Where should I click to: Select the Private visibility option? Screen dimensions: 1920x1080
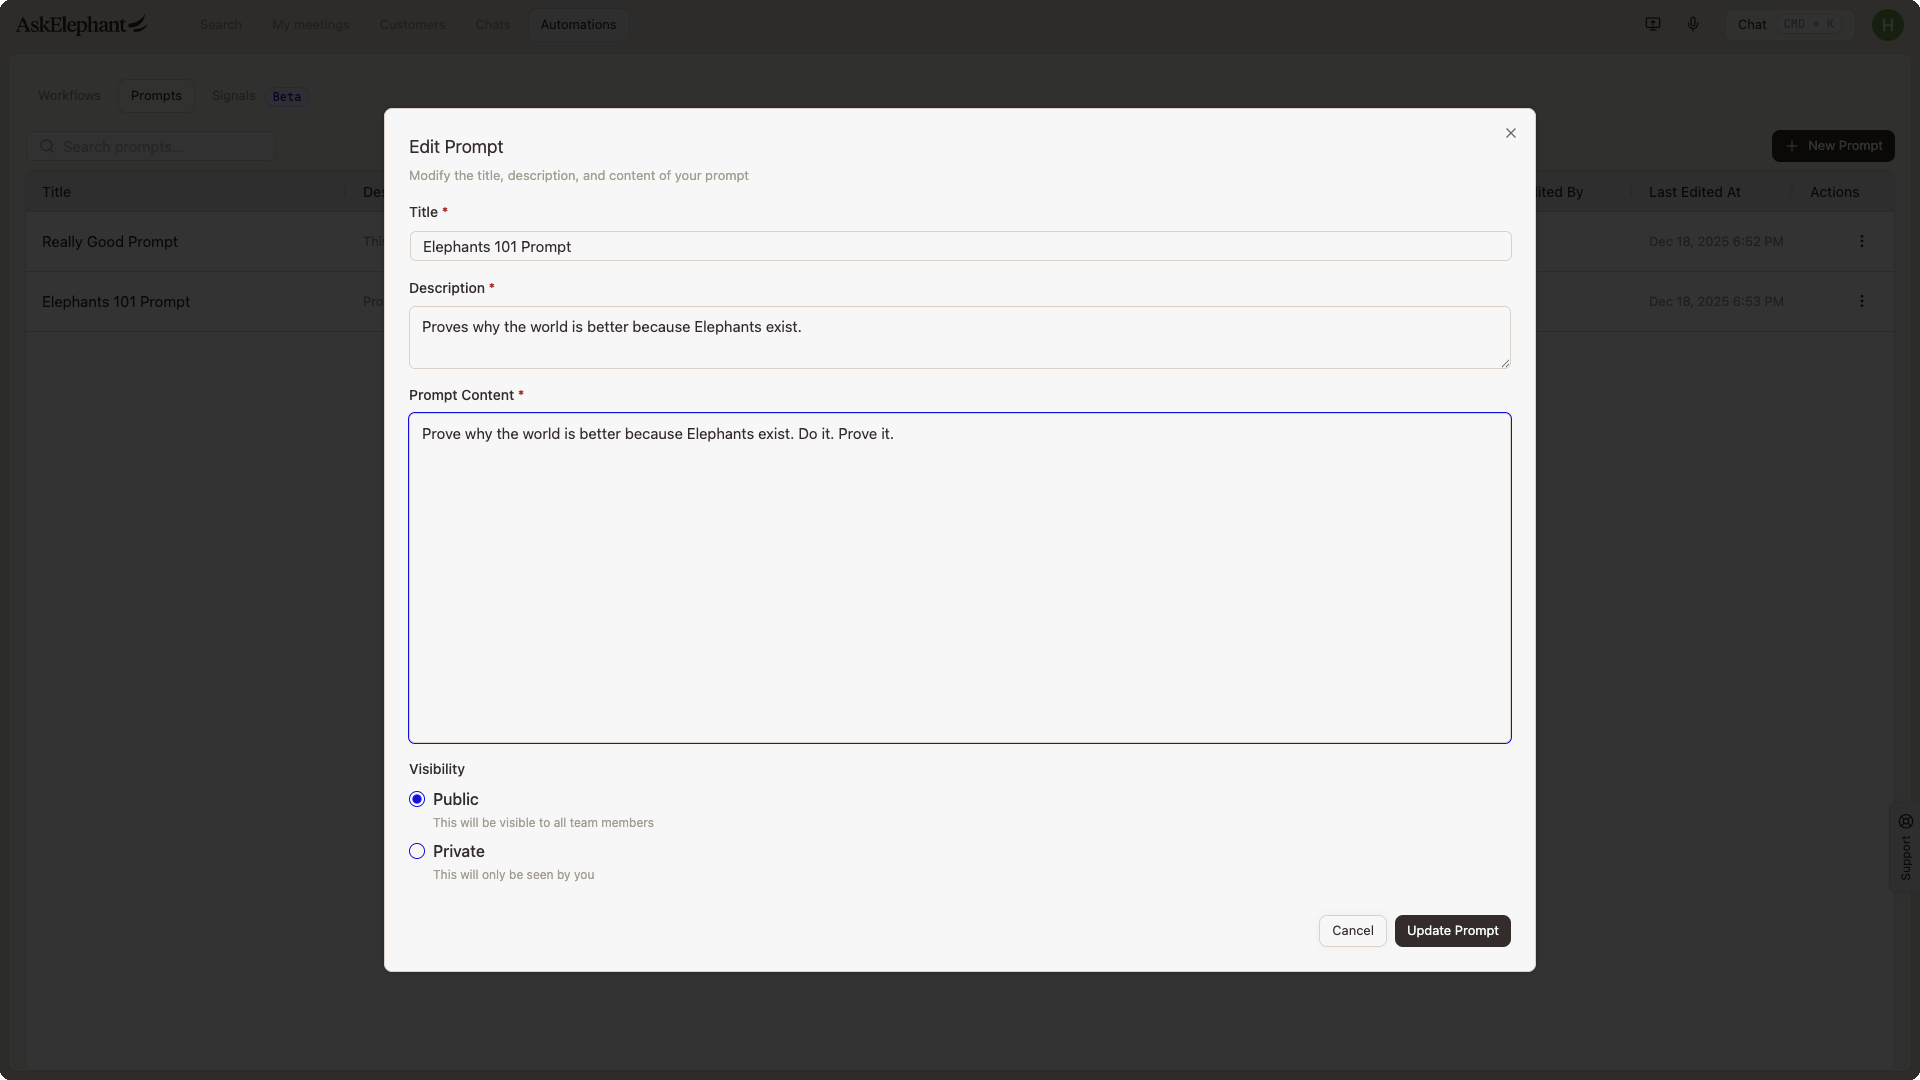coord(417,851)
